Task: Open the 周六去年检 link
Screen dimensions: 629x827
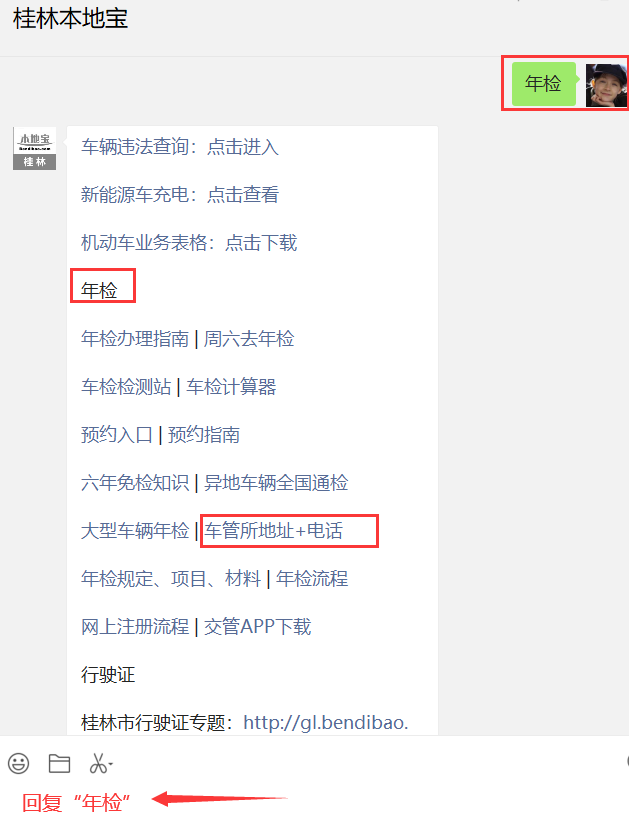Action: 249,339
